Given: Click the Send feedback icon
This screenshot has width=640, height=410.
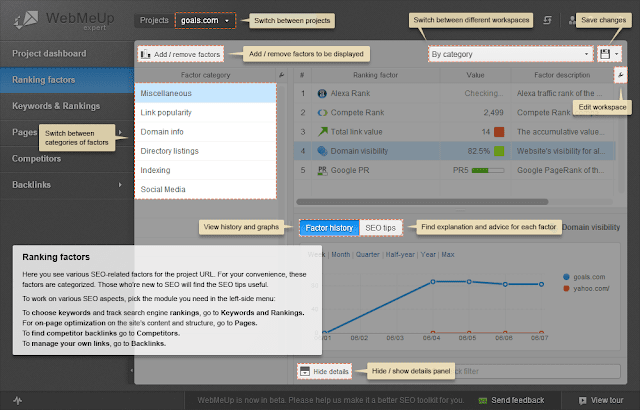Looking at the screenshot, I should pos(483,401).
